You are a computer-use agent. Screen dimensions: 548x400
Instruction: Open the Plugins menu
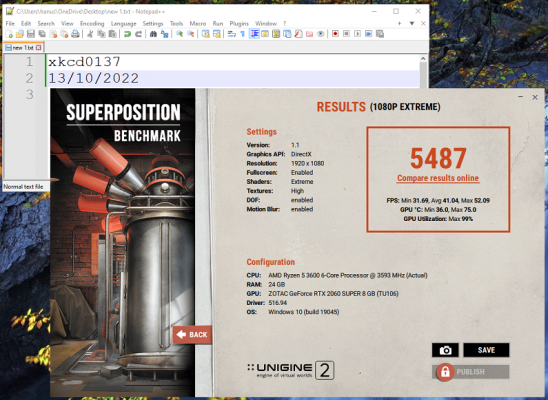pyautogui.click(x=239, y=23)
